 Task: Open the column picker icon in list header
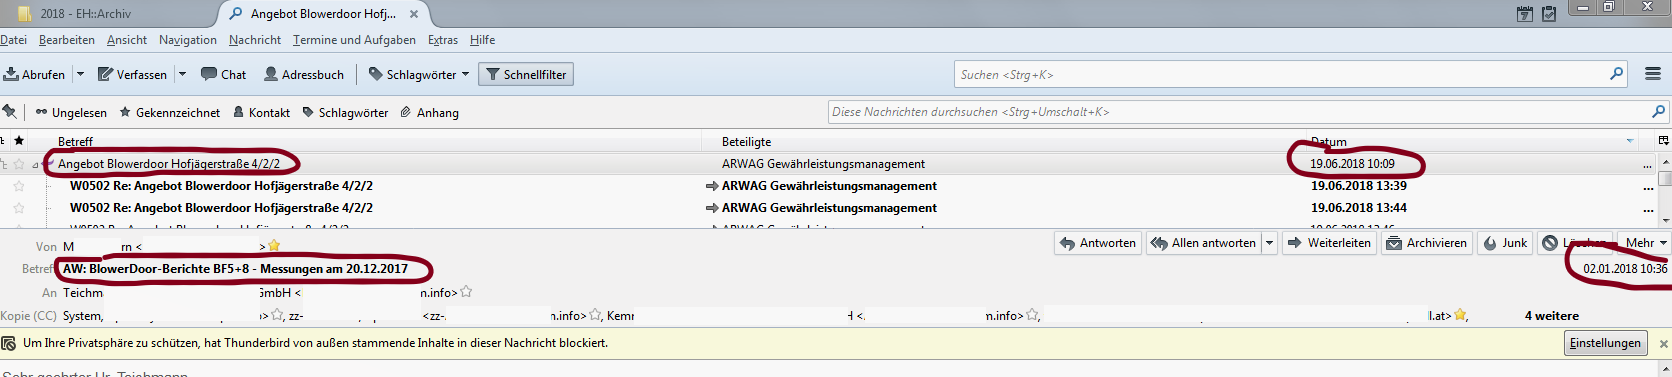coord(1663,141)
